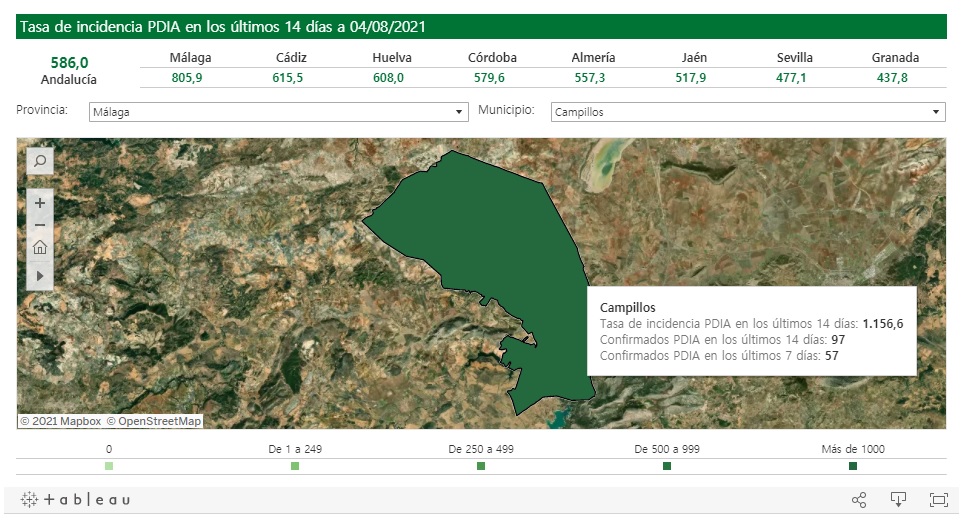Click the Más de 1000 legend label

[853, 449]
